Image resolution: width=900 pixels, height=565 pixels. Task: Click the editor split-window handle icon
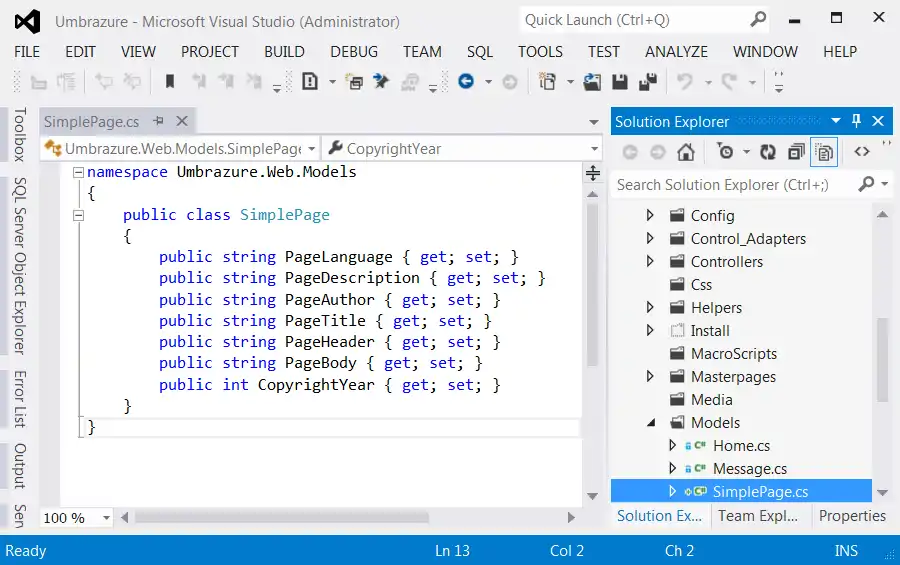[x=593, y=172]
